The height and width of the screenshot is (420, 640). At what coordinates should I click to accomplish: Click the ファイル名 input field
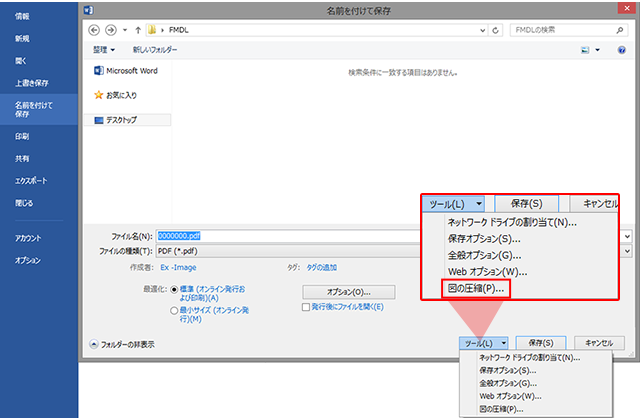click(x=290, y=236)
